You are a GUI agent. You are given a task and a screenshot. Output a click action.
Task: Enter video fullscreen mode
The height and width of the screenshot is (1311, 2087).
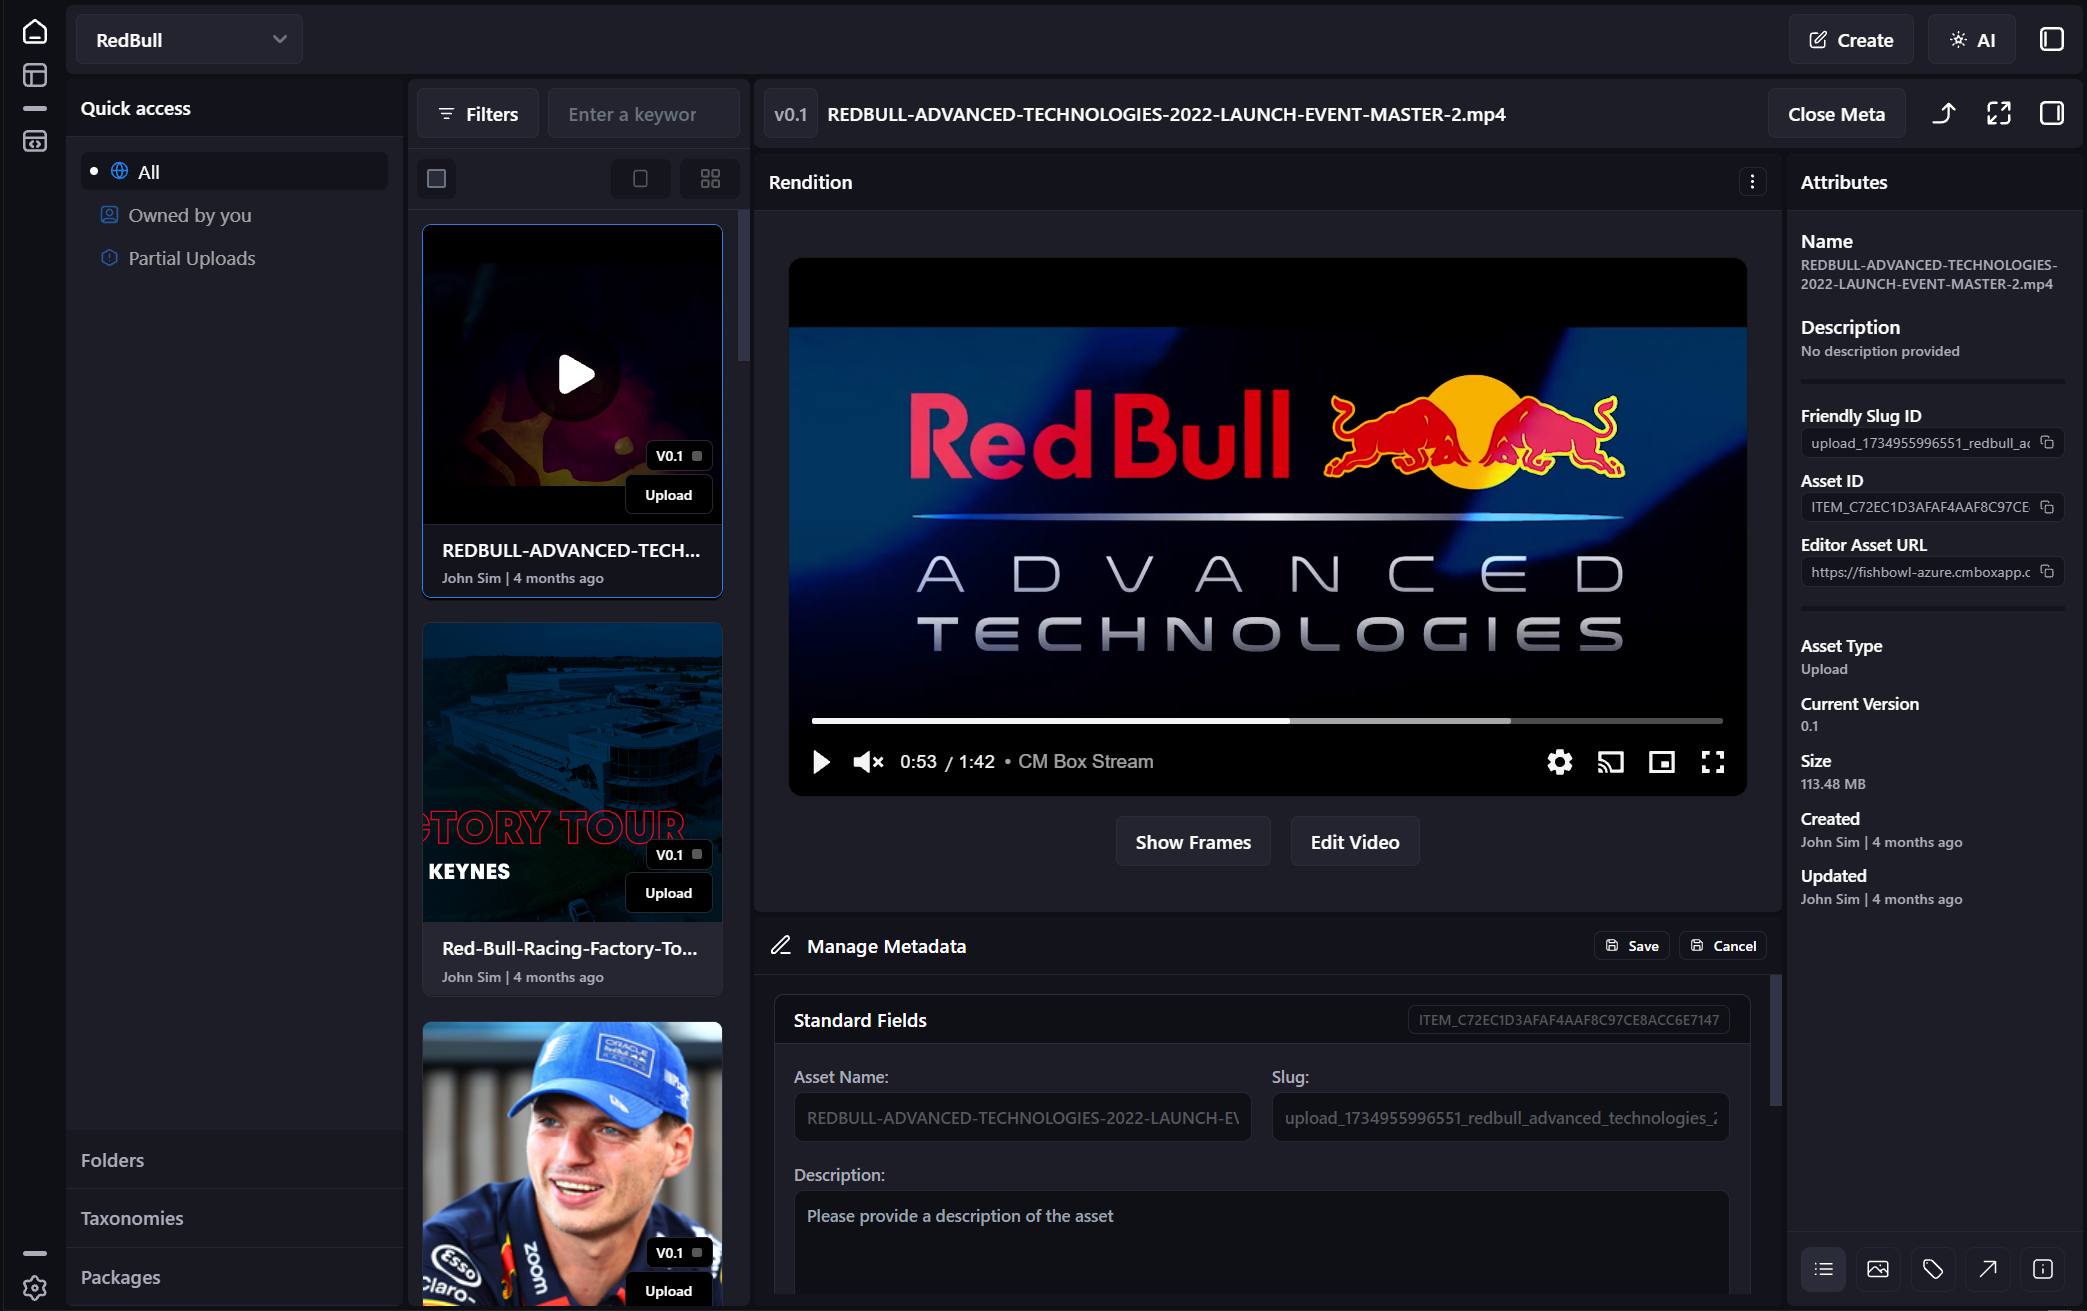click(1712, 762)
